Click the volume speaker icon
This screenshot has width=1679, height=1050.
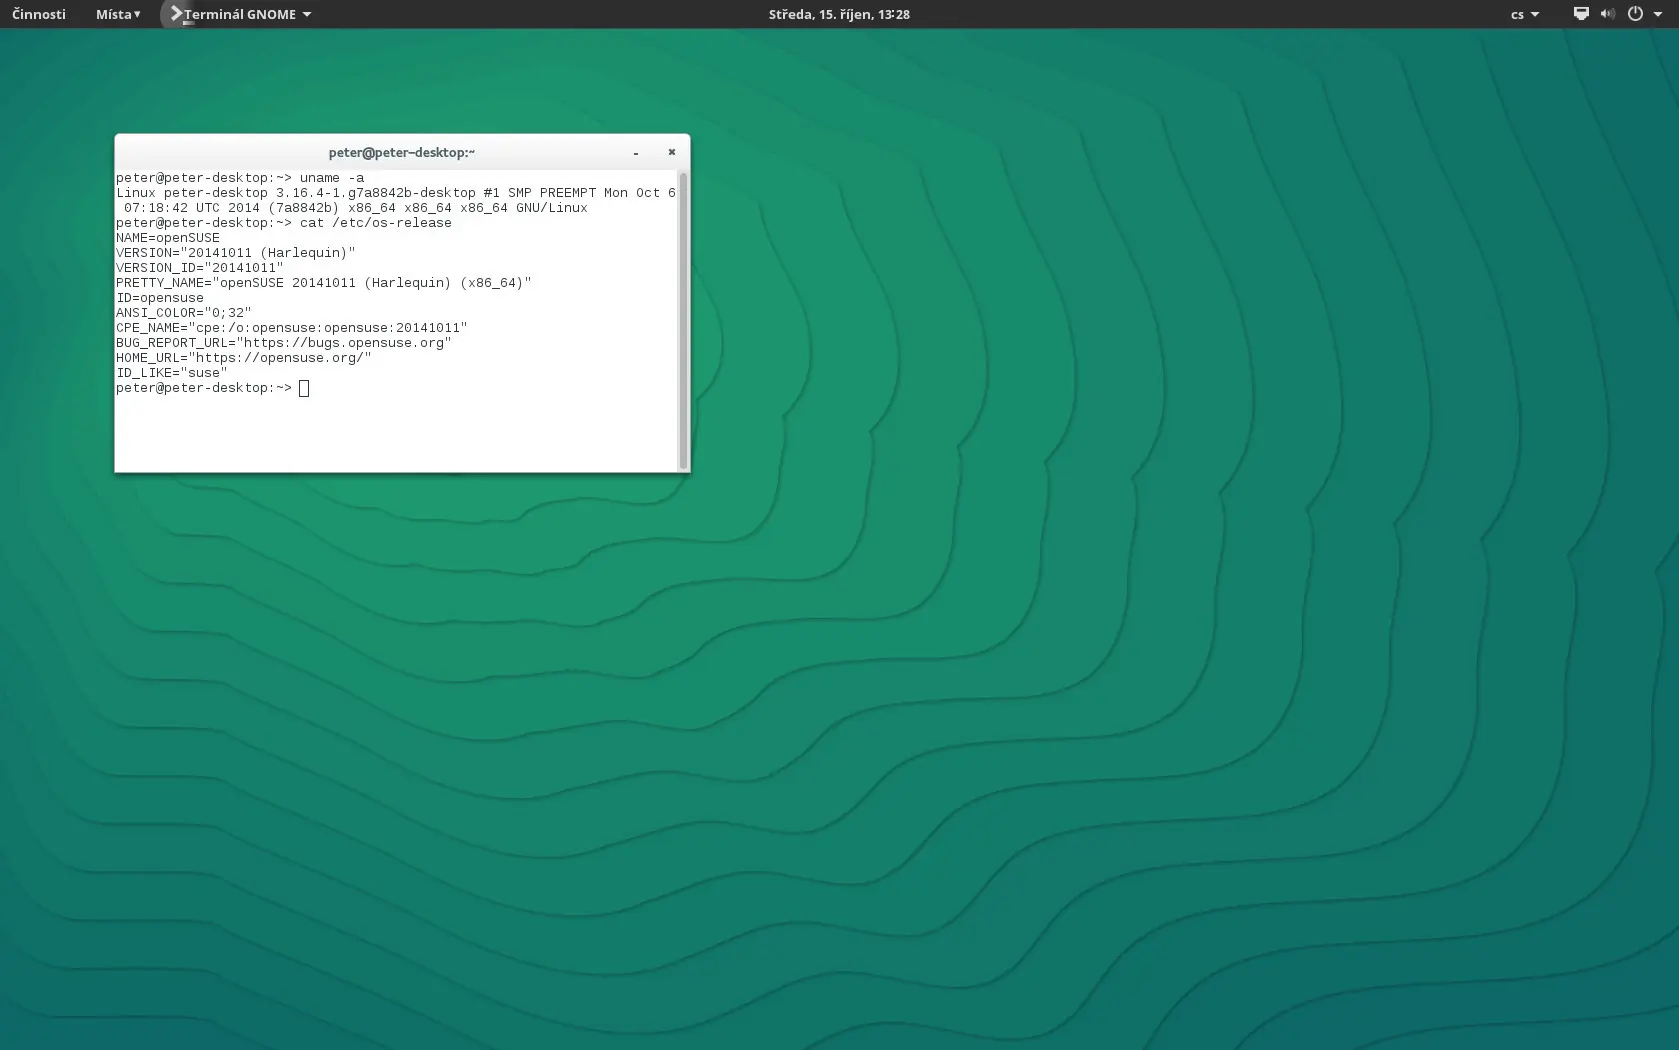(x=1607, y=14)
